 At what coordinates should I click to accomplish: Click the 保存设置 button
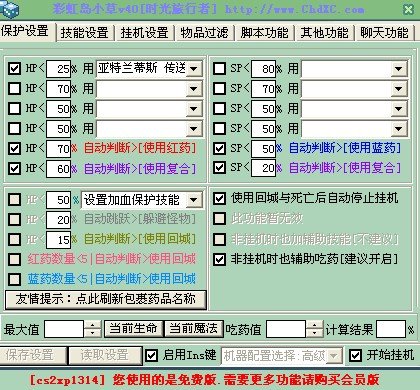coord(33,355)
